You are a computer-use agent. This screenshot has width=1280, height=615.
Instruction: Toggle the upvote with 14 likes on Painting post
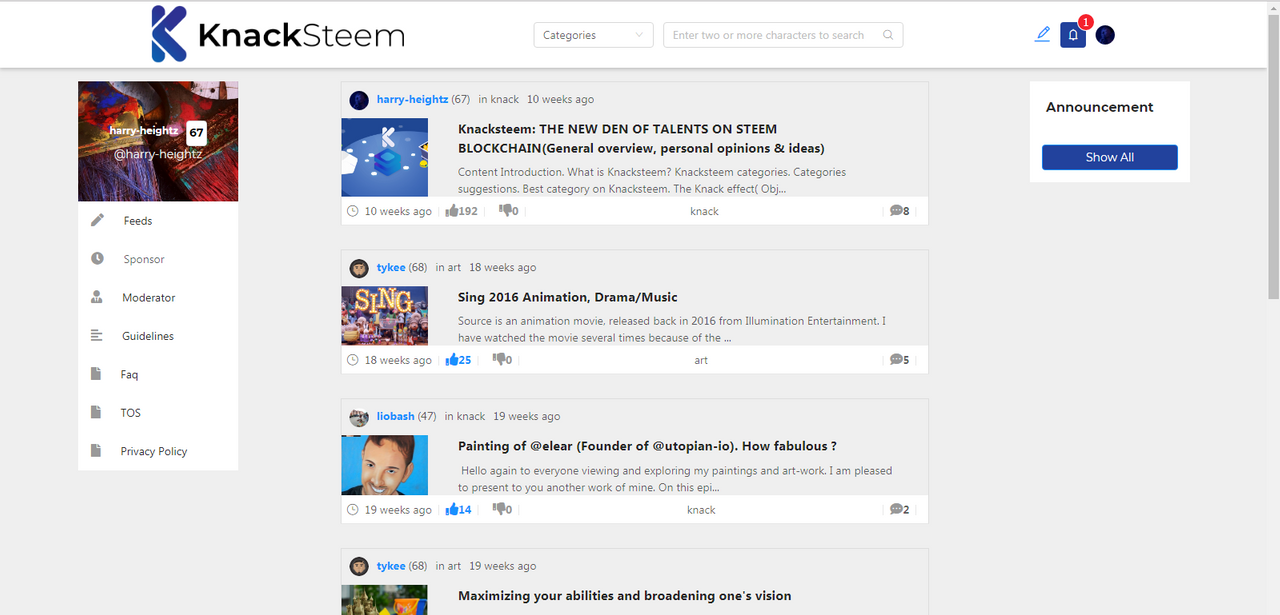(452, 509)
